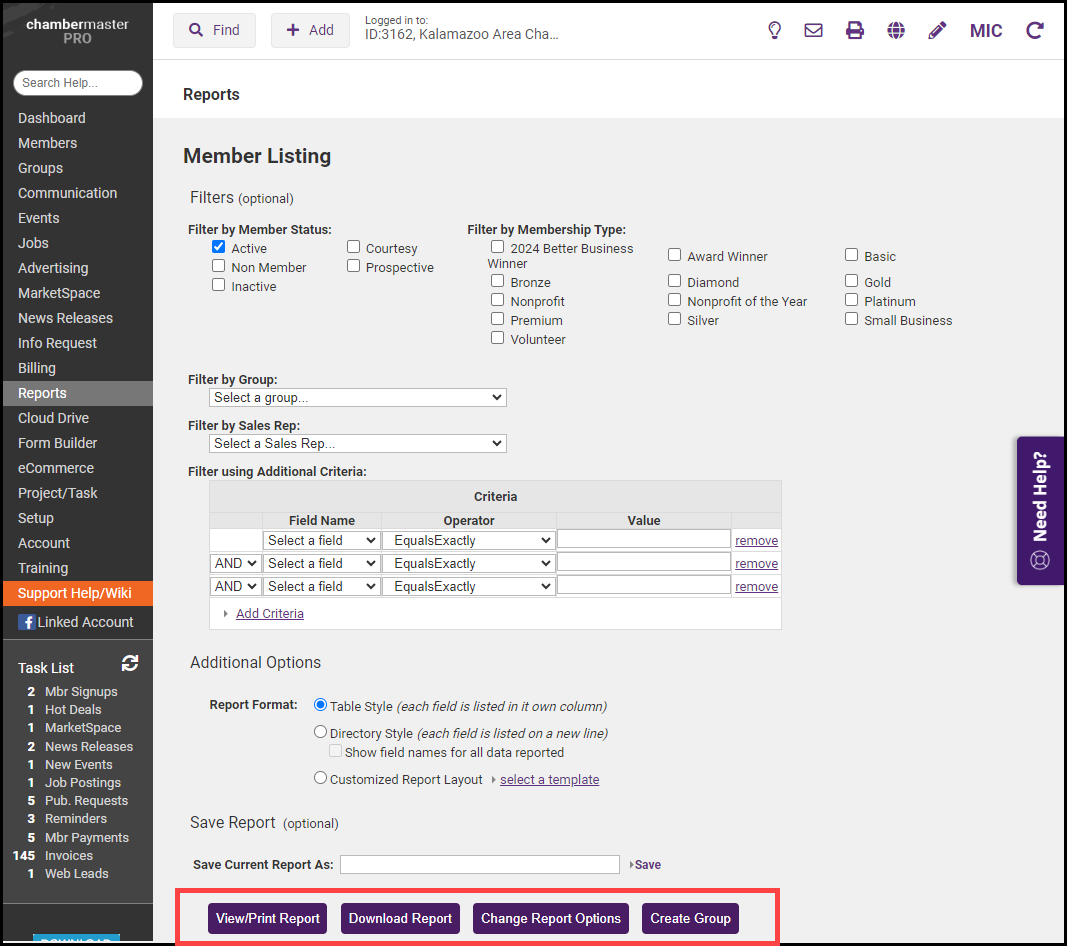The width and height of the screenshot is (1067, 946).
Task: Click the View/Print Report button
Action: [268, 918]
